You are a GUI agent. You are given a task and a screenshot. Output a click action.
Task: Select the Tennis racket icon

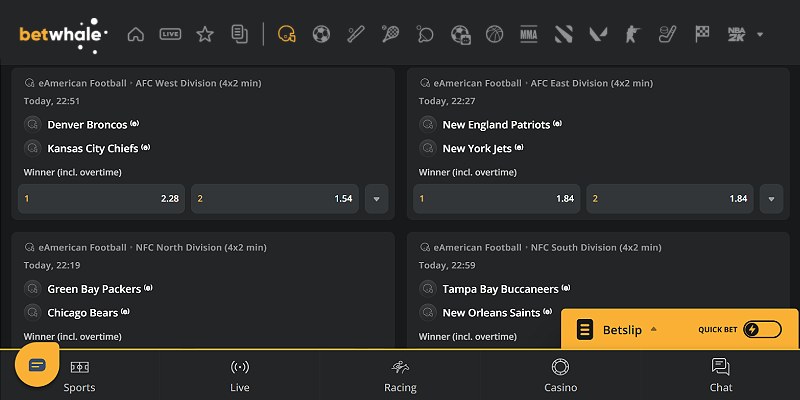point(390,35)
